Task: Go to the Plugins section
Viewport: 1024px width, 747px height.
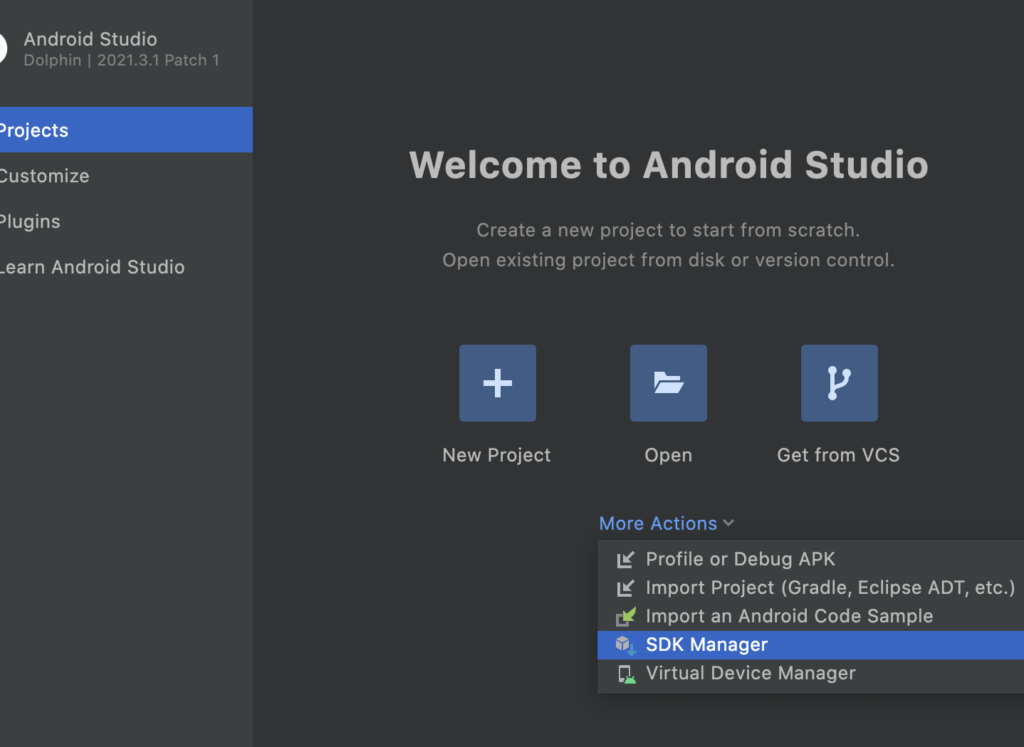Action: [126, 221]
